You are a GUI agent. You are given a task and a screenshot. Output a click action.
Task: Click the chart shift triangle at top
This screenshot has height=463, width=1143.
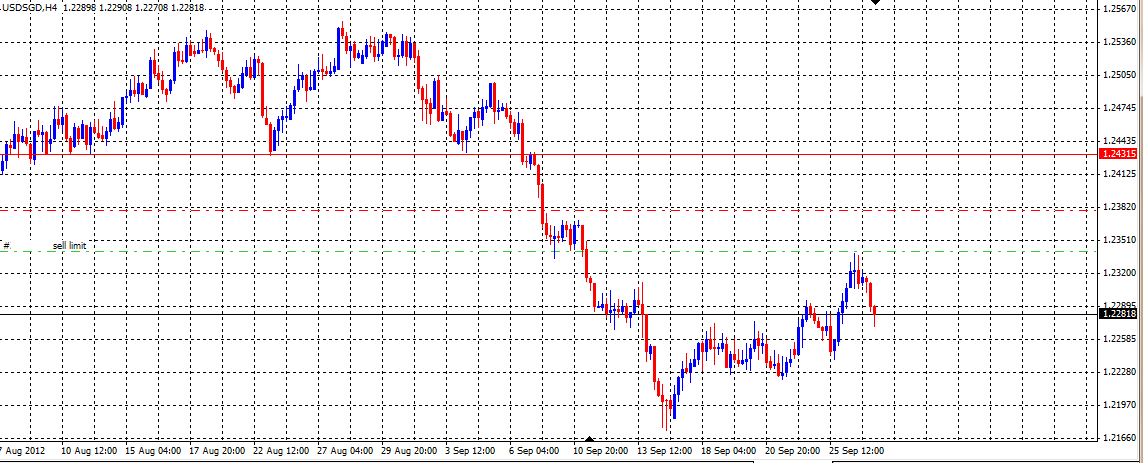coord(876,3)
